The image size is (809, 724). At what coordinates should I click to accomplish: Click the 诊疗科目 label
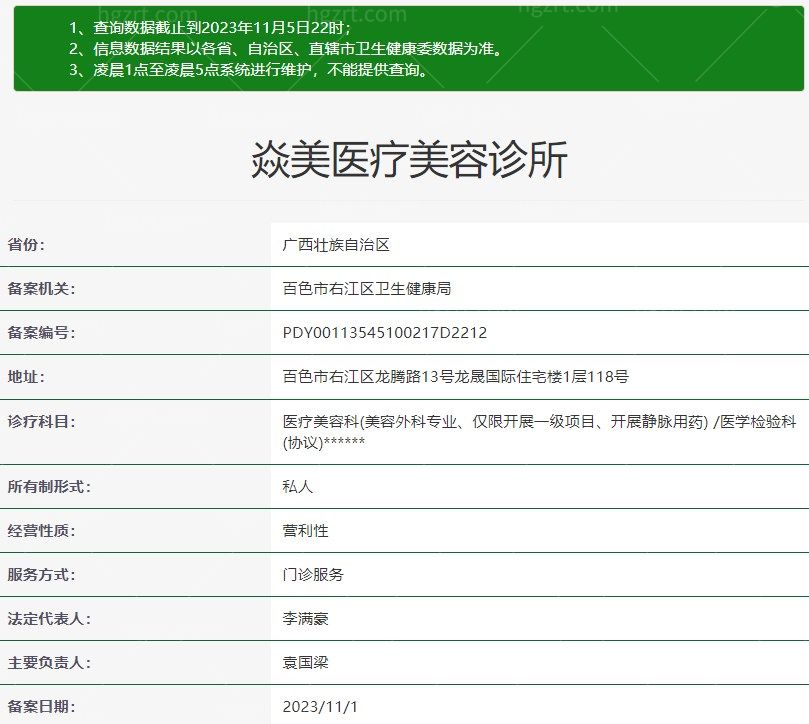pos(42,422)
